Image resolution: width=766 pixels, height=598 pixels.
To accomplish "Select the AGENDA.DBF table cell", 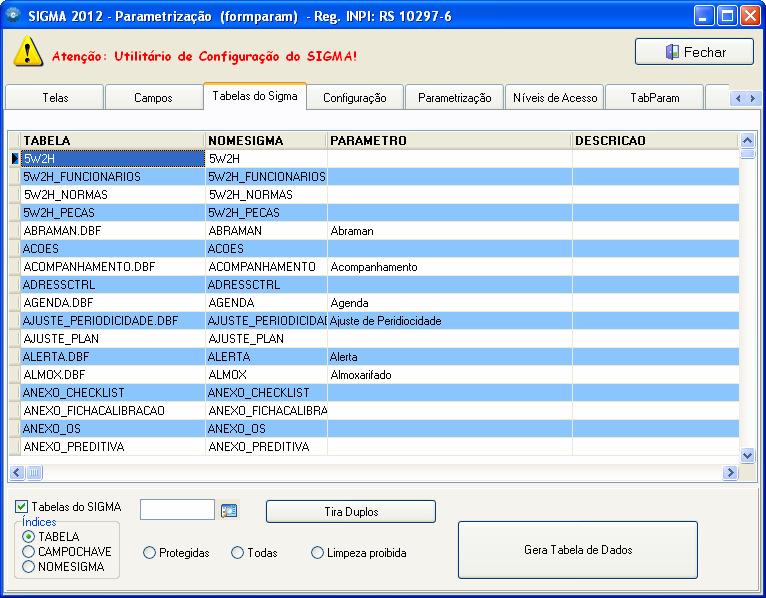I will point(113,303).
